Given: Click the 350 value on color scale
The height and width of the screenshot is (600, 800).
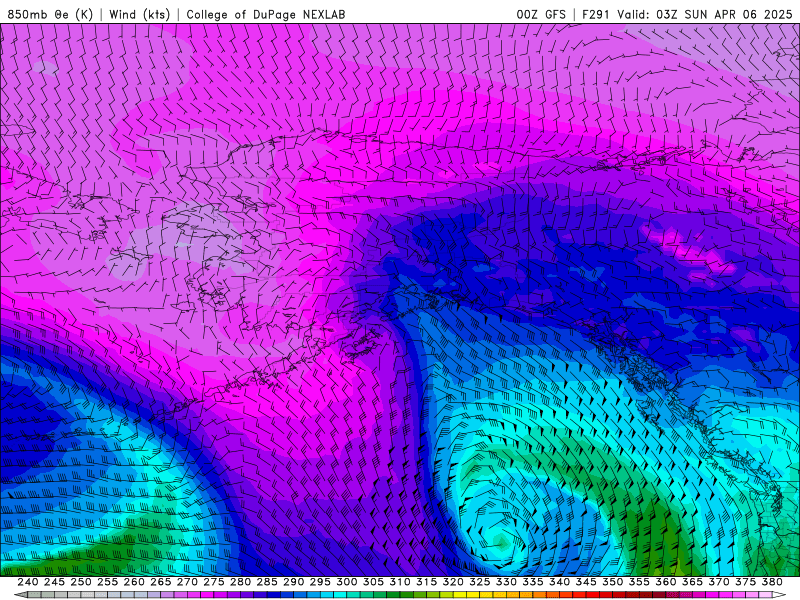Looking at the screenshot, I should [612, 582].
